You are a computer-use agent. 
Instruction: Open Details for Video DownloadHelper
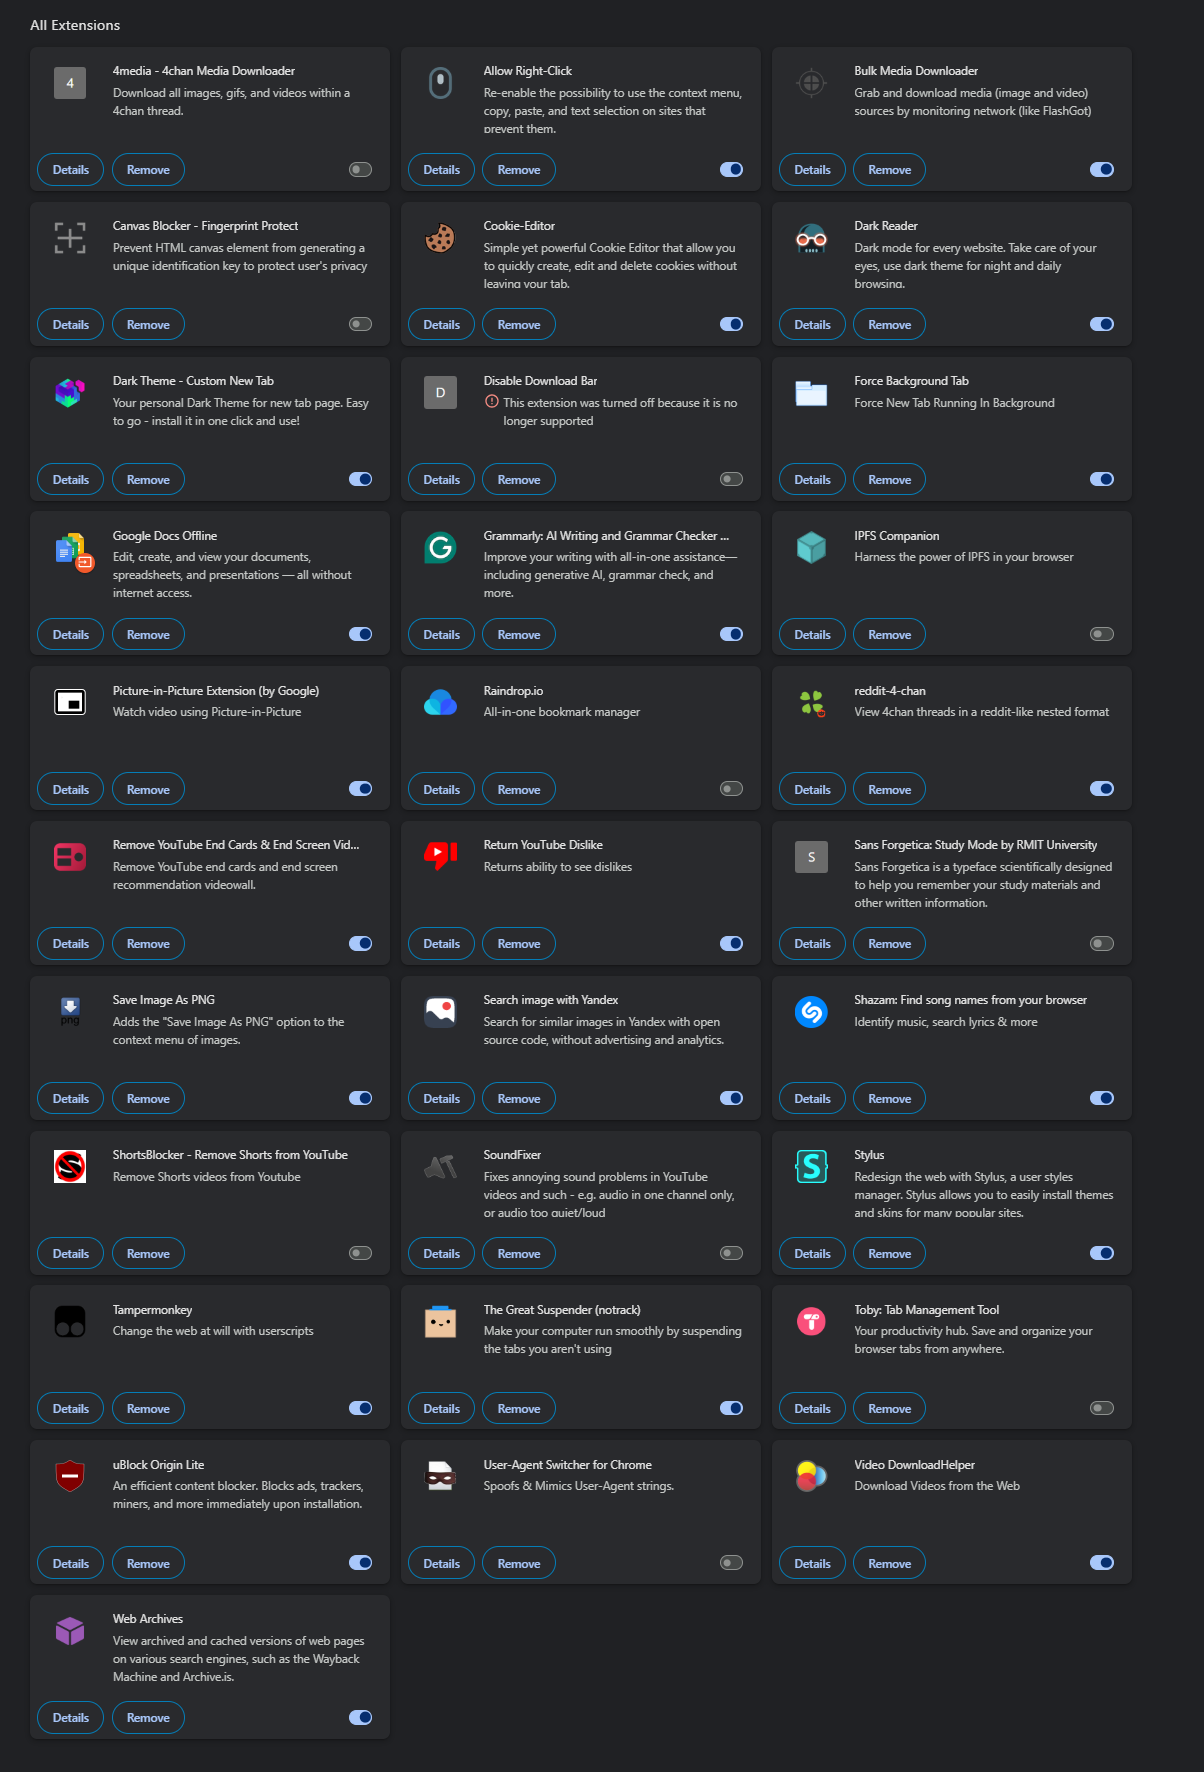[812, 1563]
